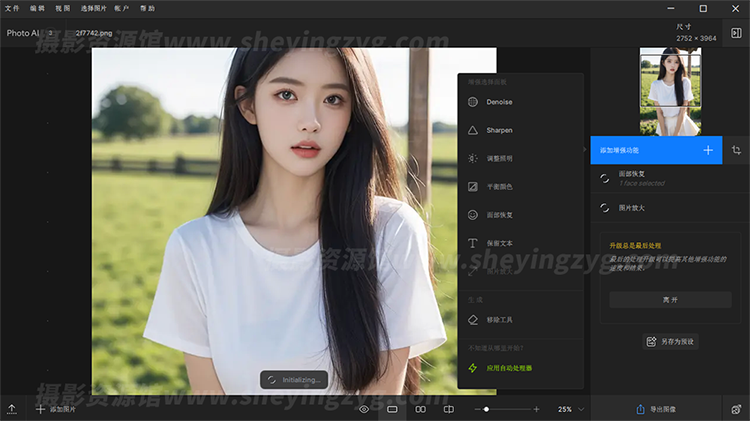Screen dimensions: 750x421
Task: Switch to single-image view mode
Action: click(x=392, y=409)
